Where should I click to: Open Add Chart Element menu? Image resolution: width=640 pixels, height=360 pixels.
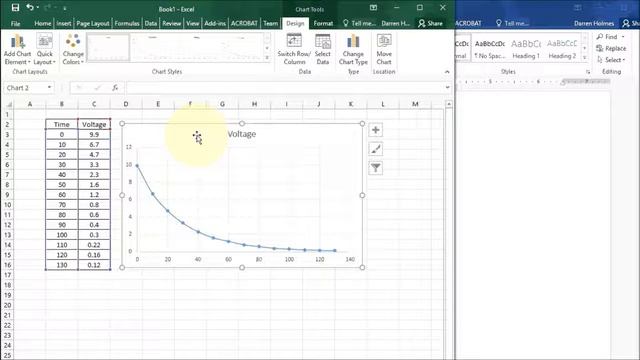pyautogui.click(x=17, y=49)
